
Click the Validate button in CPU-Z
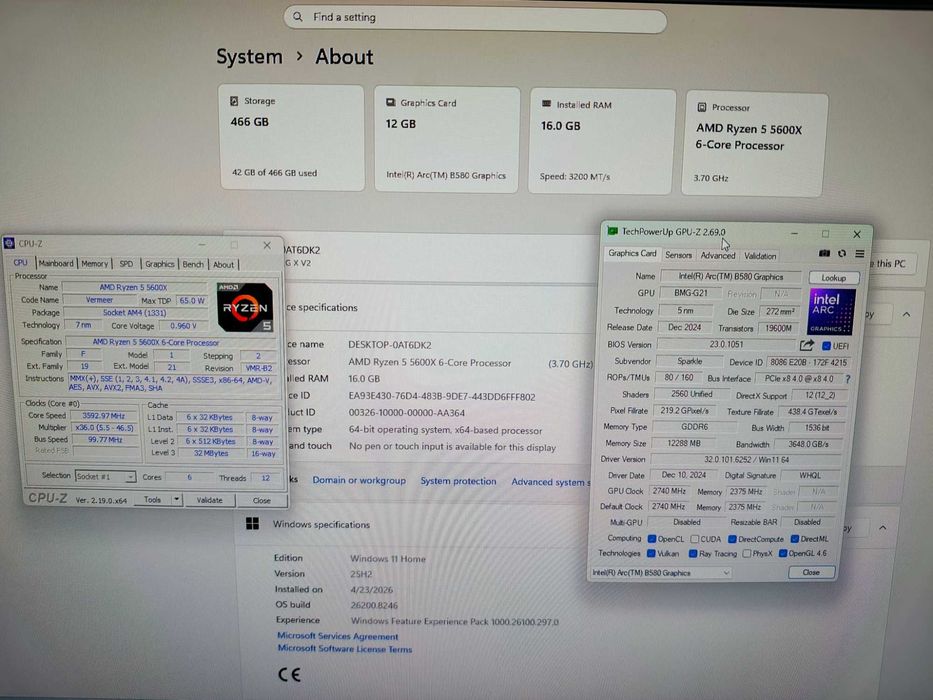pos(209,500)
